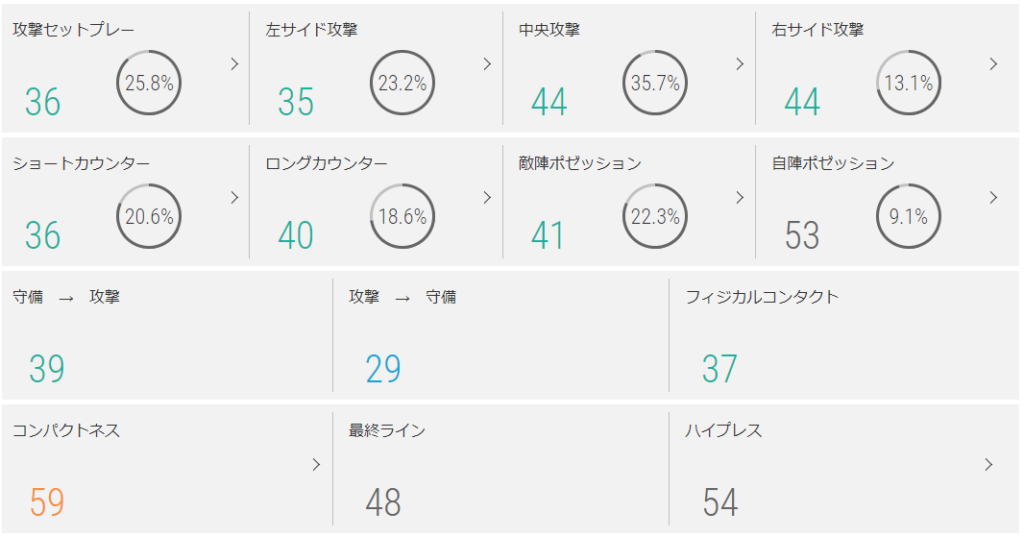Screen dimensions: 1024x537
Task: Expand the ショートカウンター chevron arrow
Action: coord(235,197)
